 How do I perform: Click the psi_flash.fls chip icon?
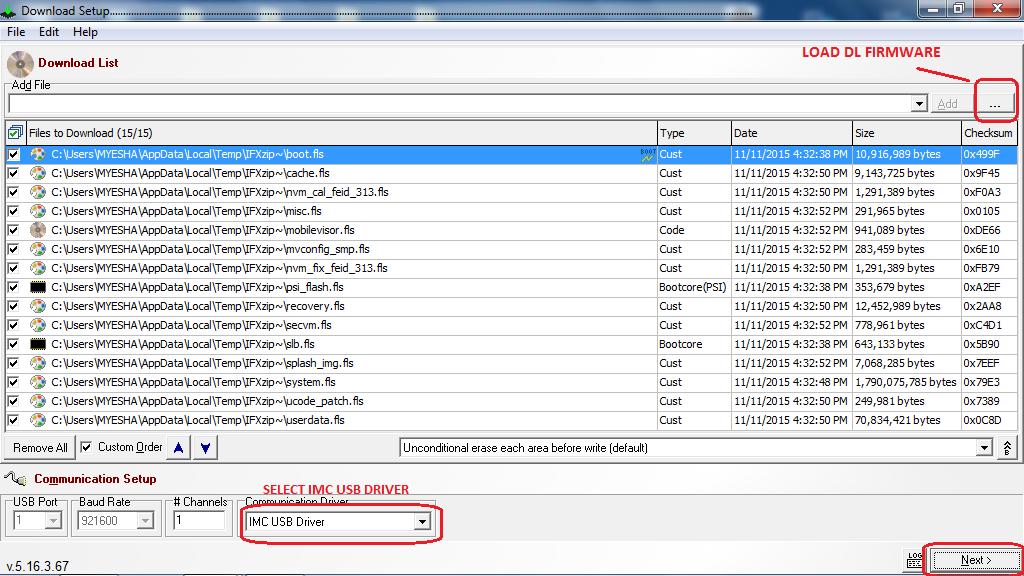pos(38,287)
